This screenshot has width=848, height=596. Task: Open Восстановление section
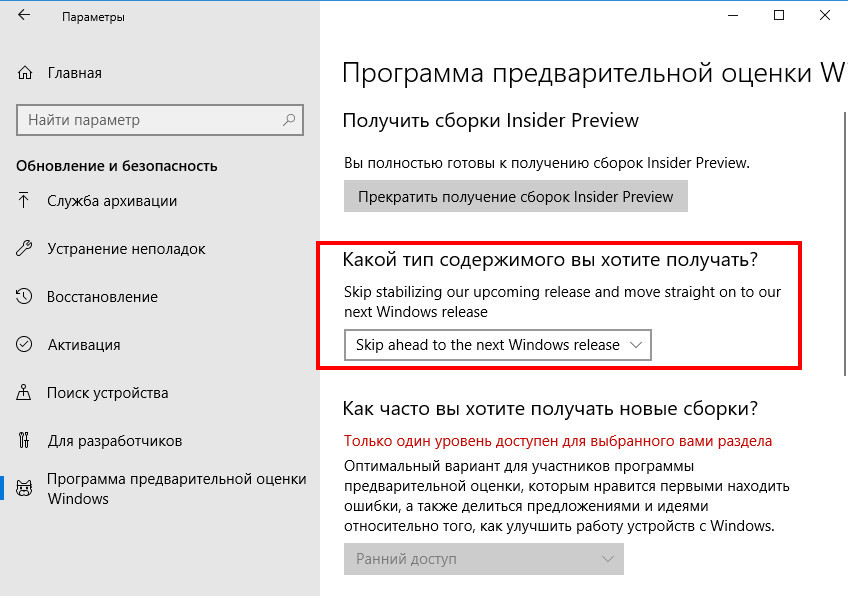coord(102,297)
